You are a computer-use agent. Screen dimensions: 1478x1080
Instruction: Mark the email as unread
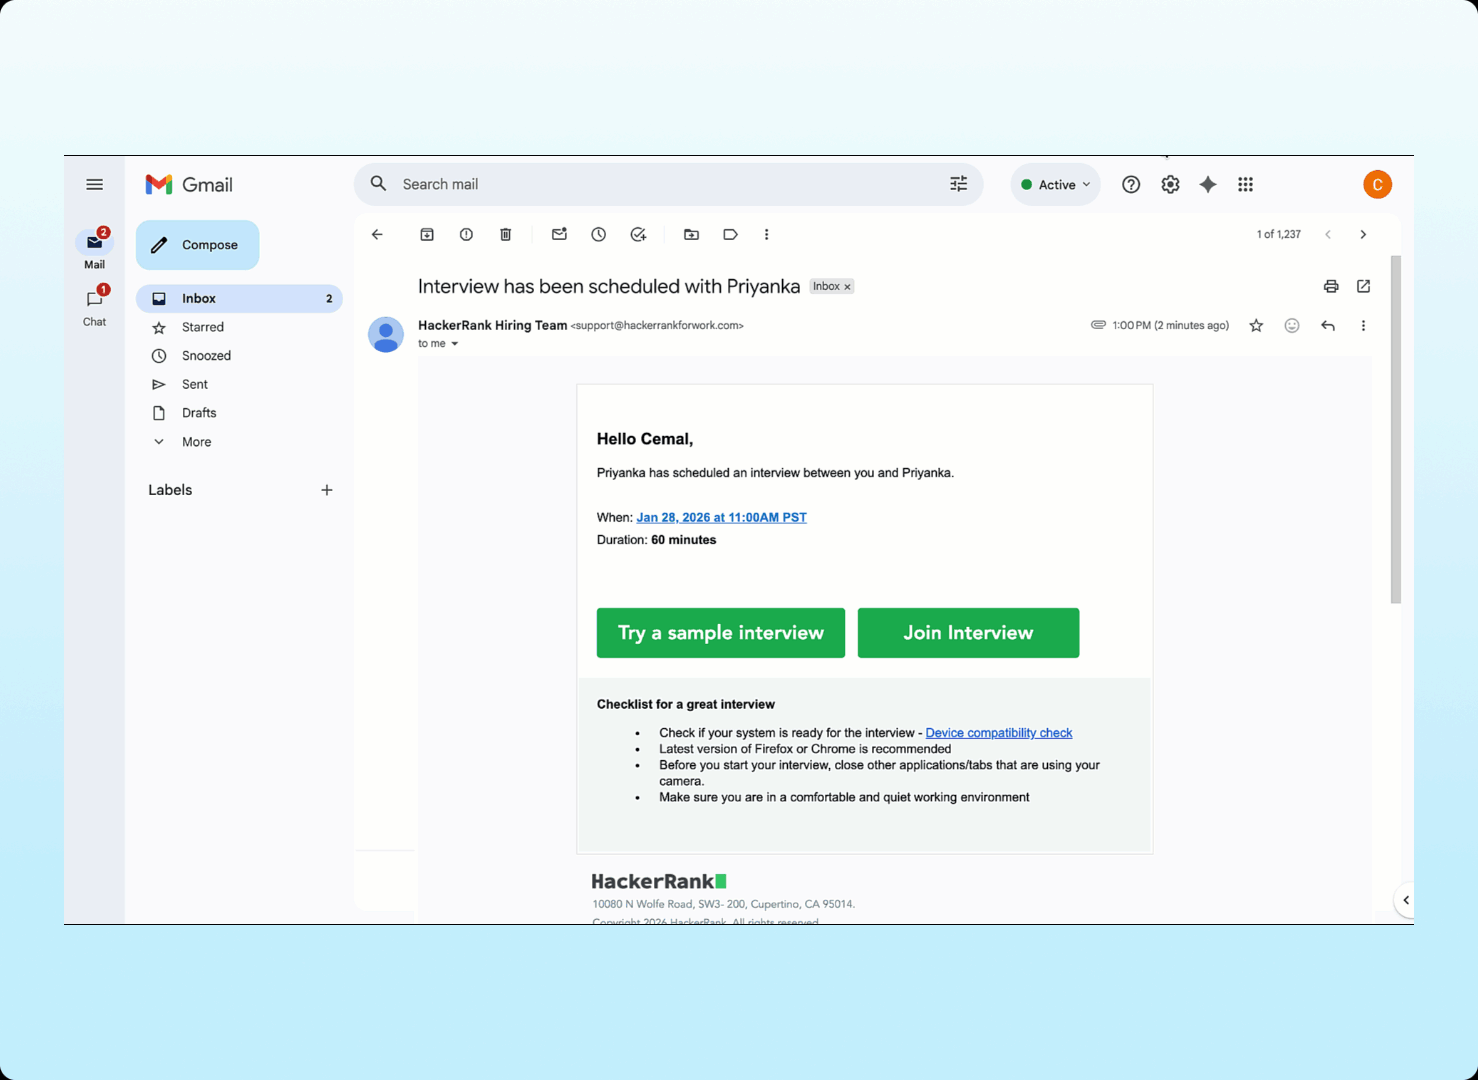(x=559, y=234)
